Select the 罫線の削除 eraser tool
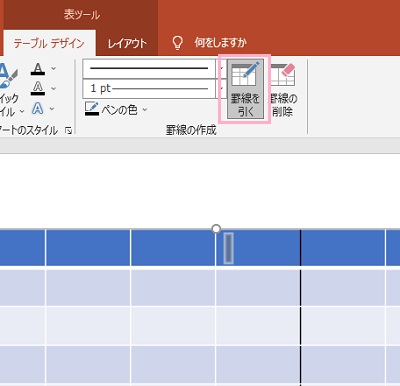The height and width of the screenshot is (386, 400). pos(283,90)
